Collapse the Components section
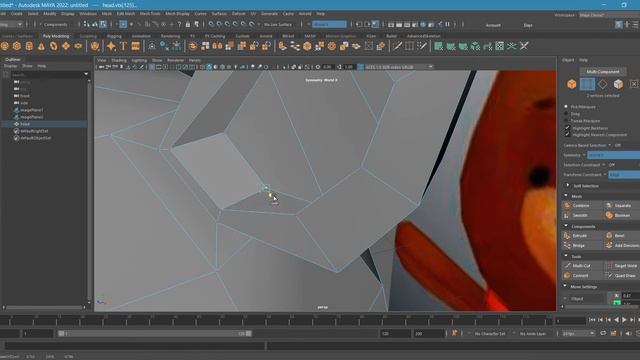Screen dimensions: 640x360 point(566,226)
